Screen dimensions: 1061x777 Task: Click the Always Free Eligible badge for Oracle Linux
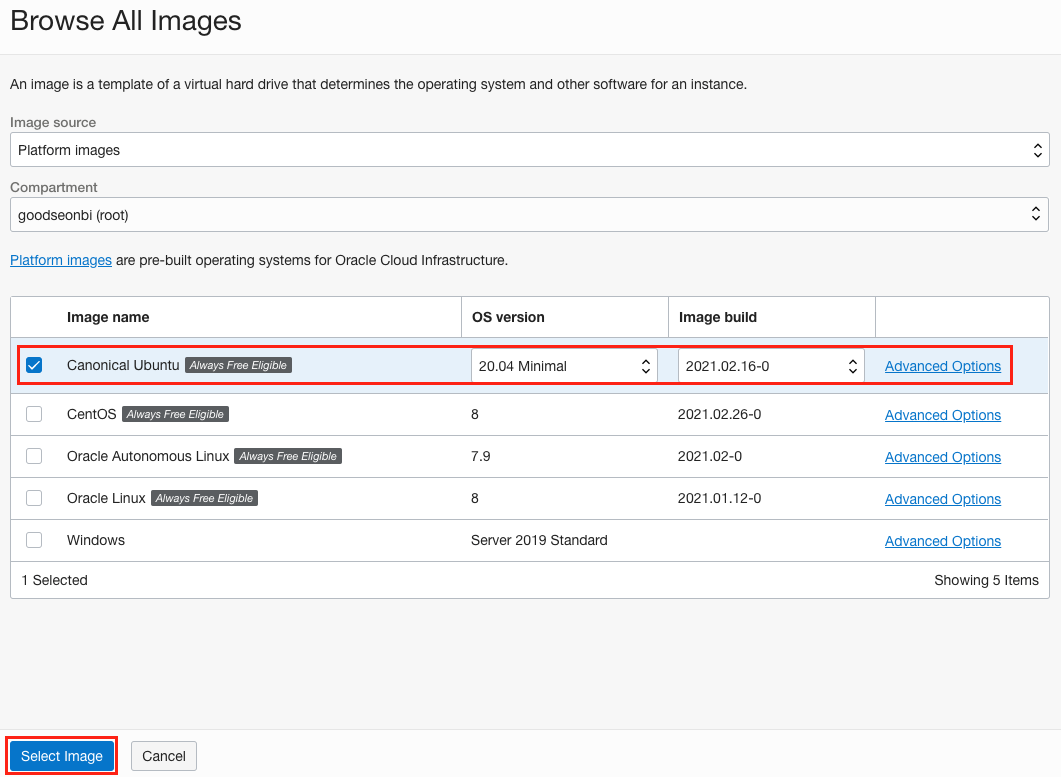pyautogui.click(x=204, y=498)
